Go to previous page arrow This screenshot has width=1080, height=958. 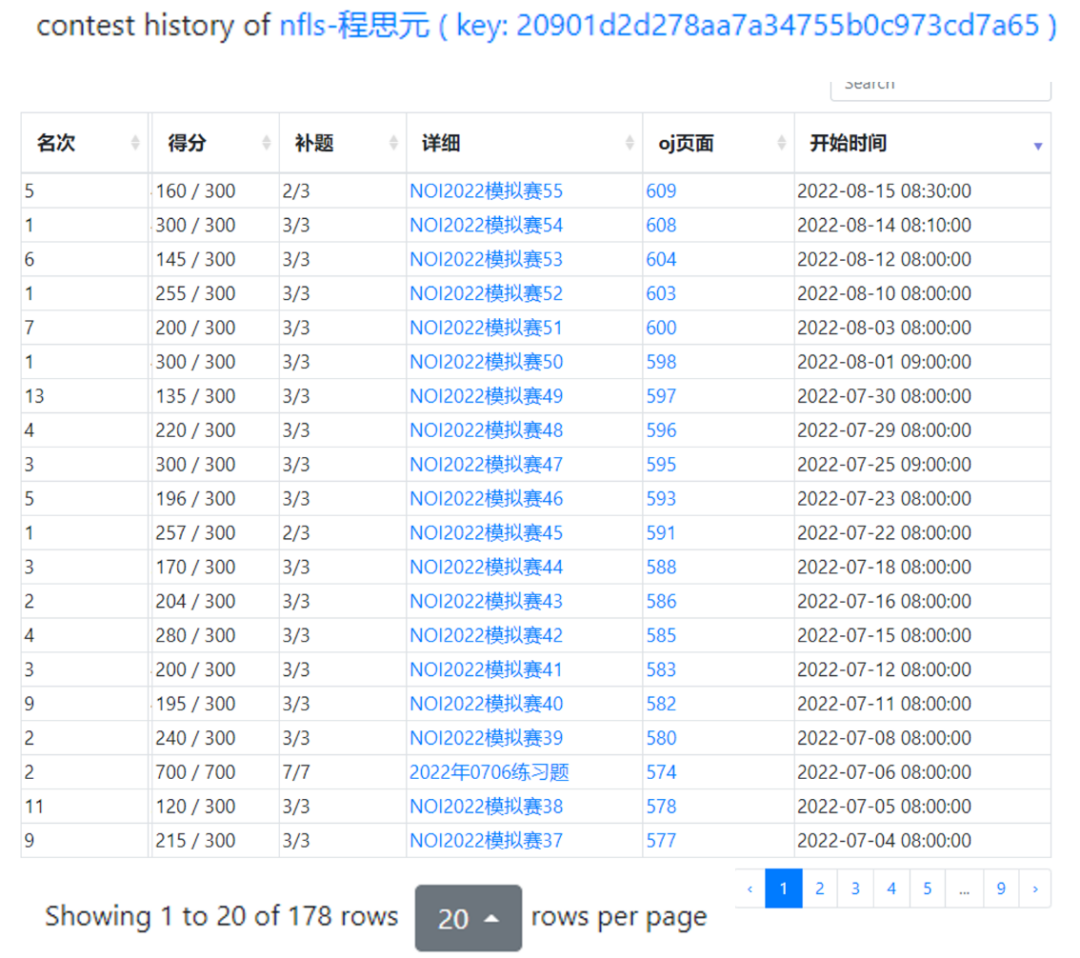click(x=750, y=888)
